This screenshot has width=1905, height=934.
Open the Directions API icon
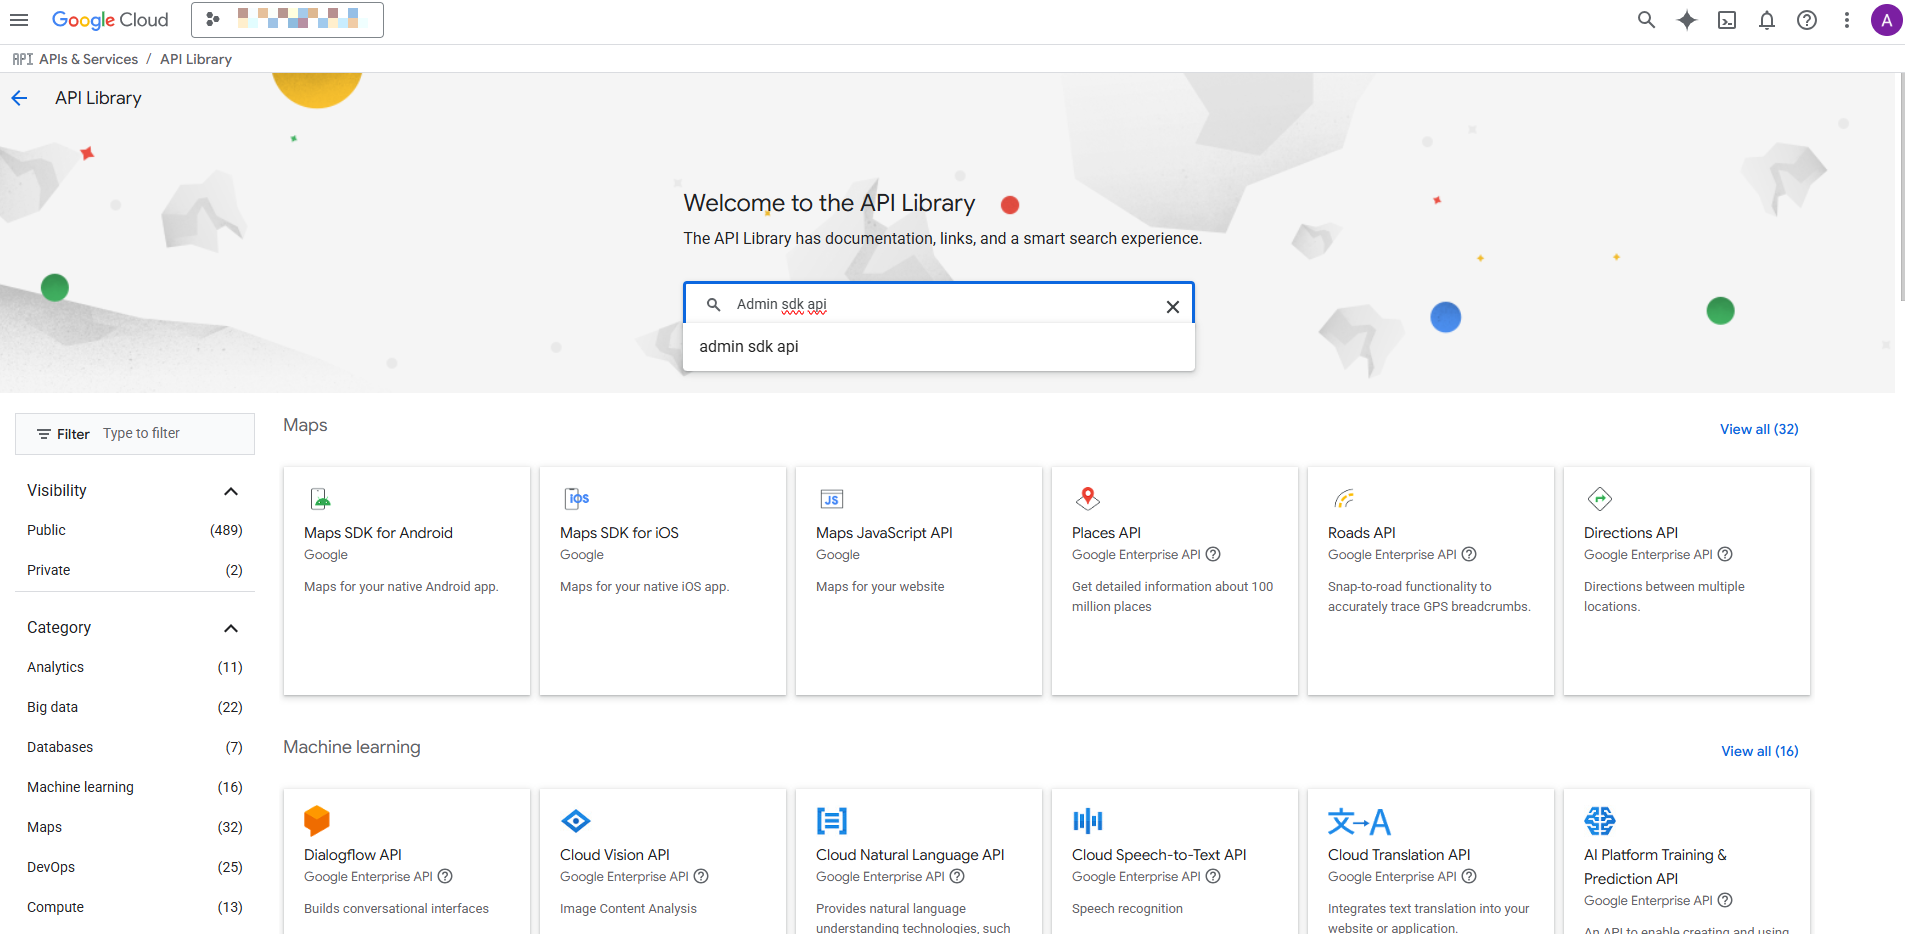click(x=1600, y=498)
